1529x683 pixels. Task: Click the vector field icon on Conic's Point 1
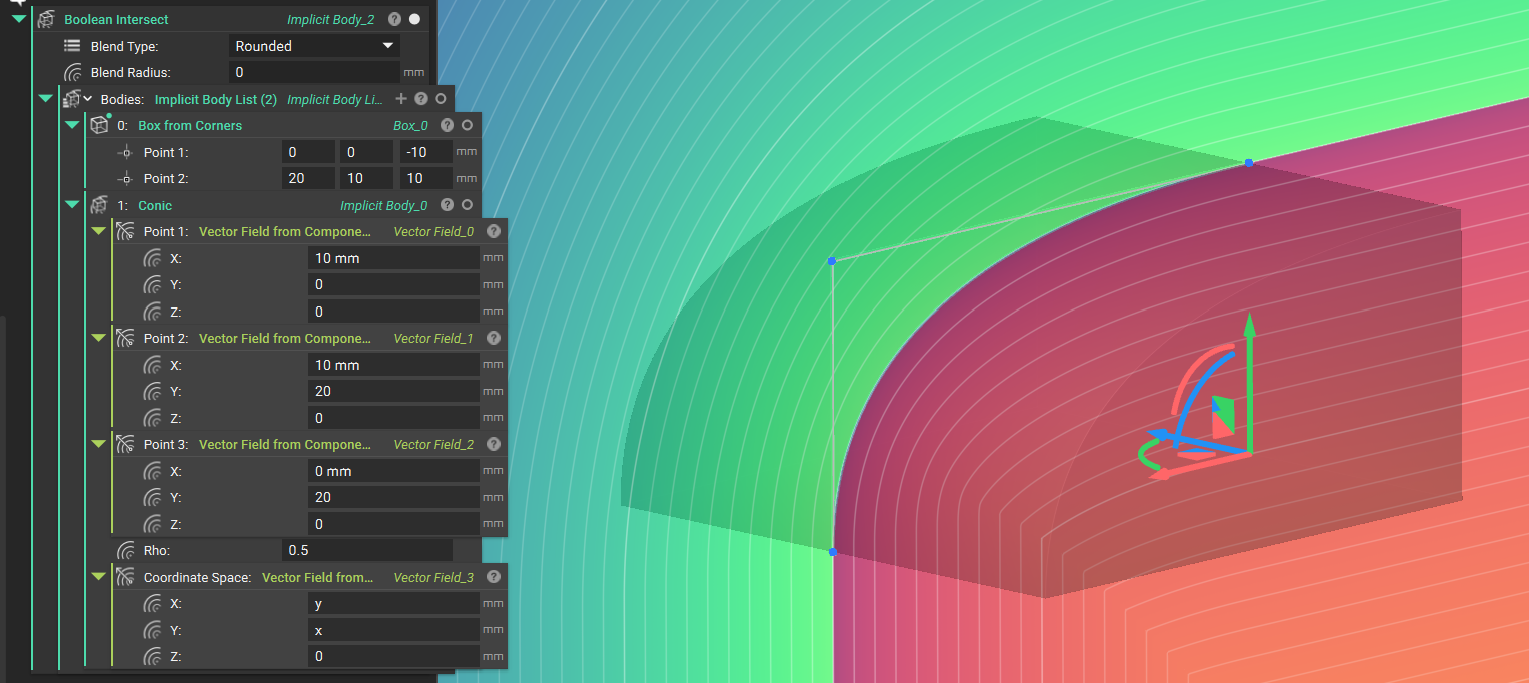(x=126, y=231)
